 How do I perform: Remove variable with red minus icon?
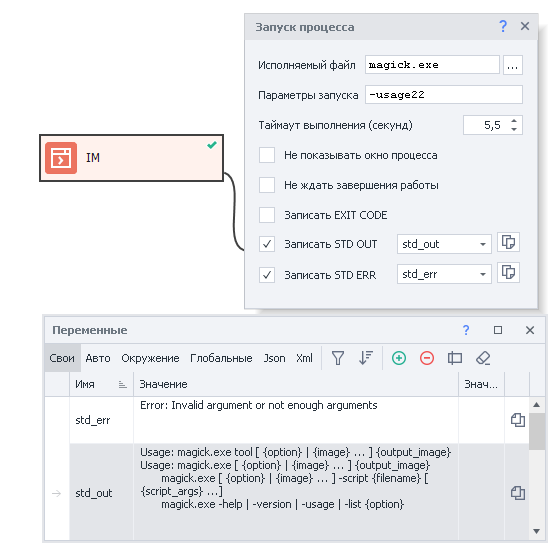point(427,358)
